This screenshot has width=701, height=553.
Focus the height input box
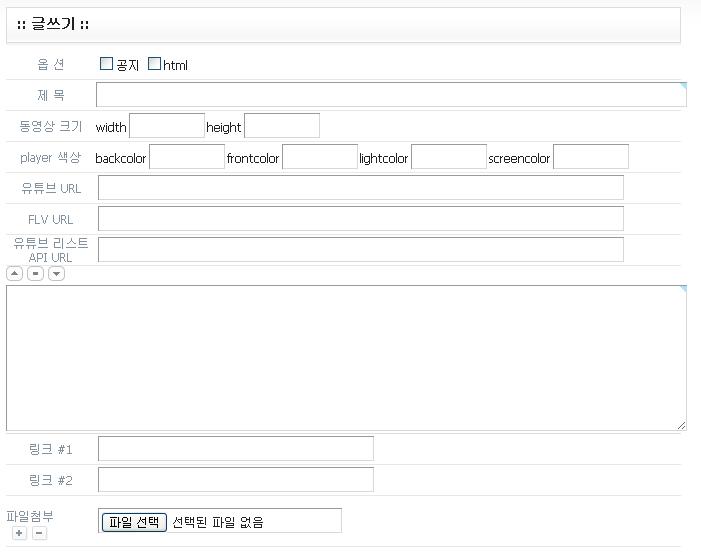(282, 126)
